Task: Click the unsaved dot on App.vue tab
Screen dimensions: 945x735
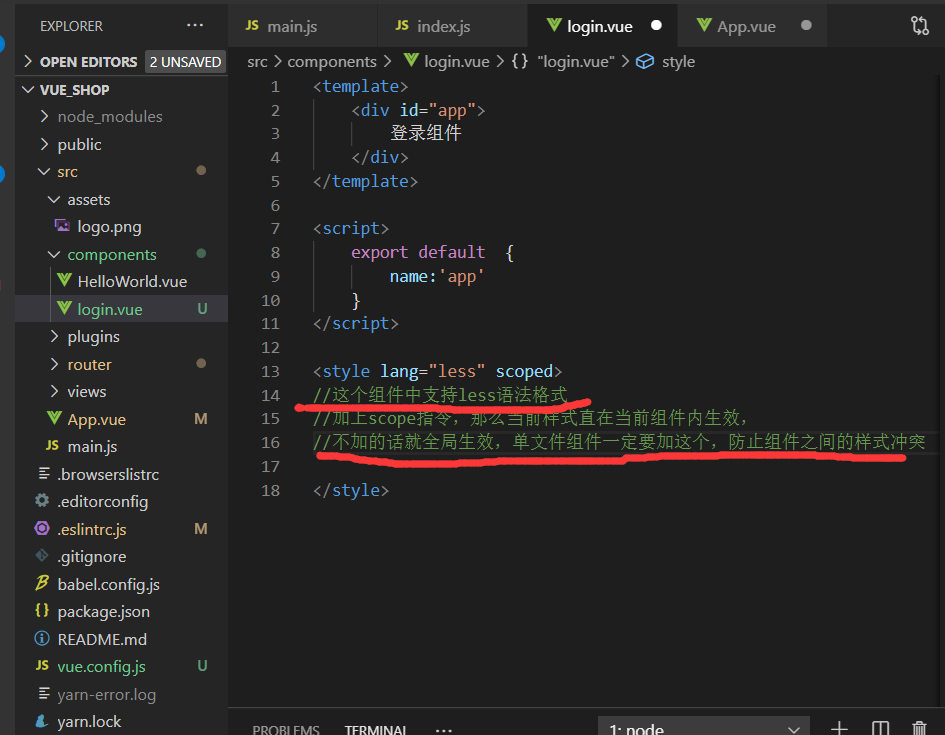Action: [806, 25]
